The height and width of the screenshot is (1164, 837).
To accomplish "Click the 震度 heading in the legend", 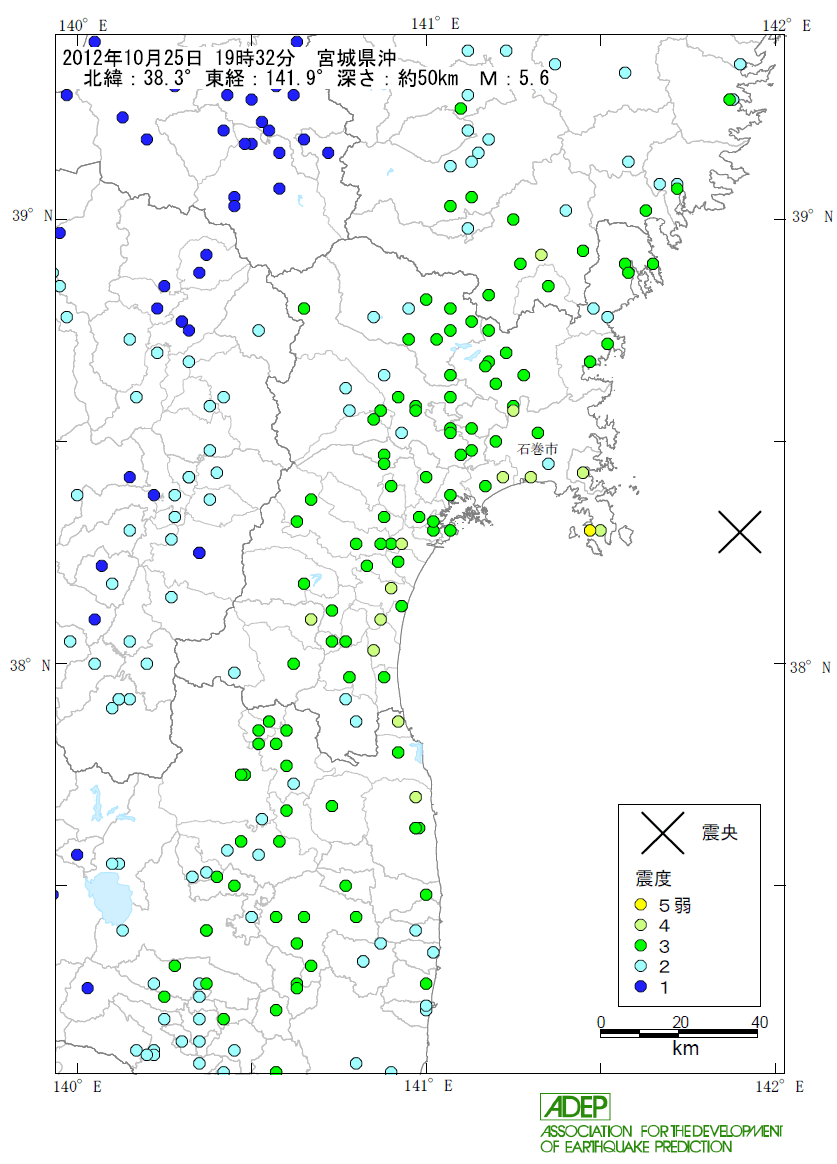I will point(654,879).
